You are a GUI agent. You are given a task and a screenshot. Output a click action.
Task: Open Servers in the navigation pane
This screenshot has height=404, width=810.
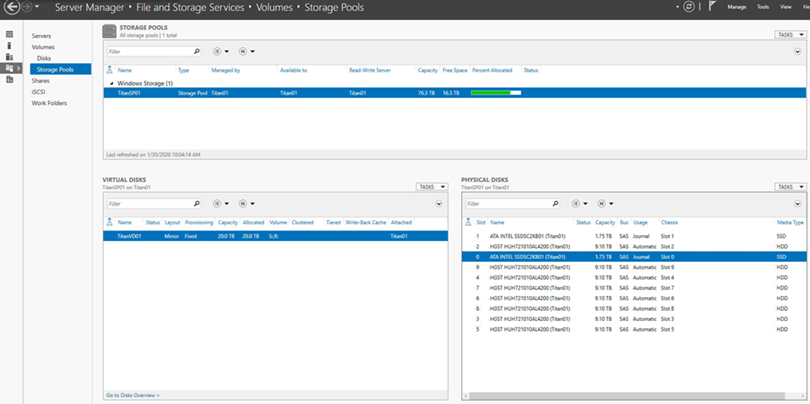coord(41,36)
